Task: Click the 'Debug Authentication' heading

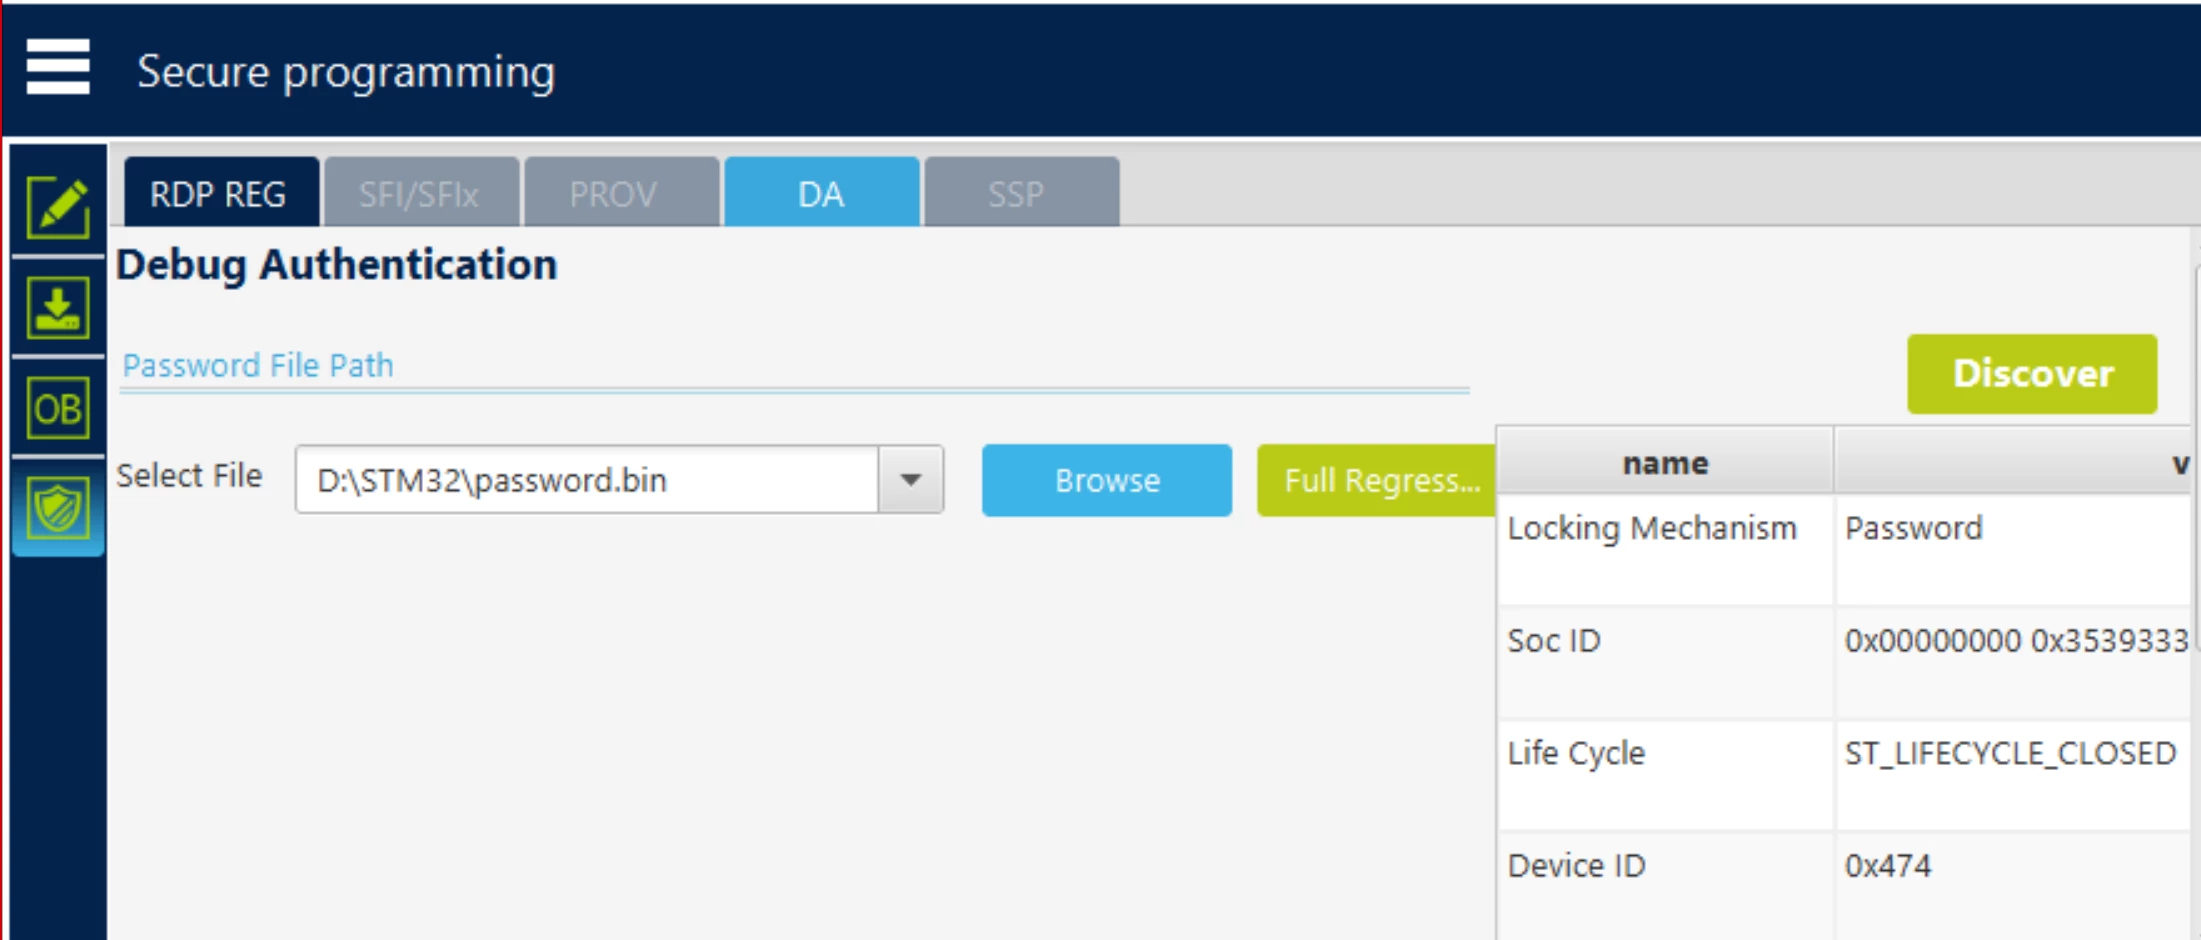Action: (x=337, y=265)
